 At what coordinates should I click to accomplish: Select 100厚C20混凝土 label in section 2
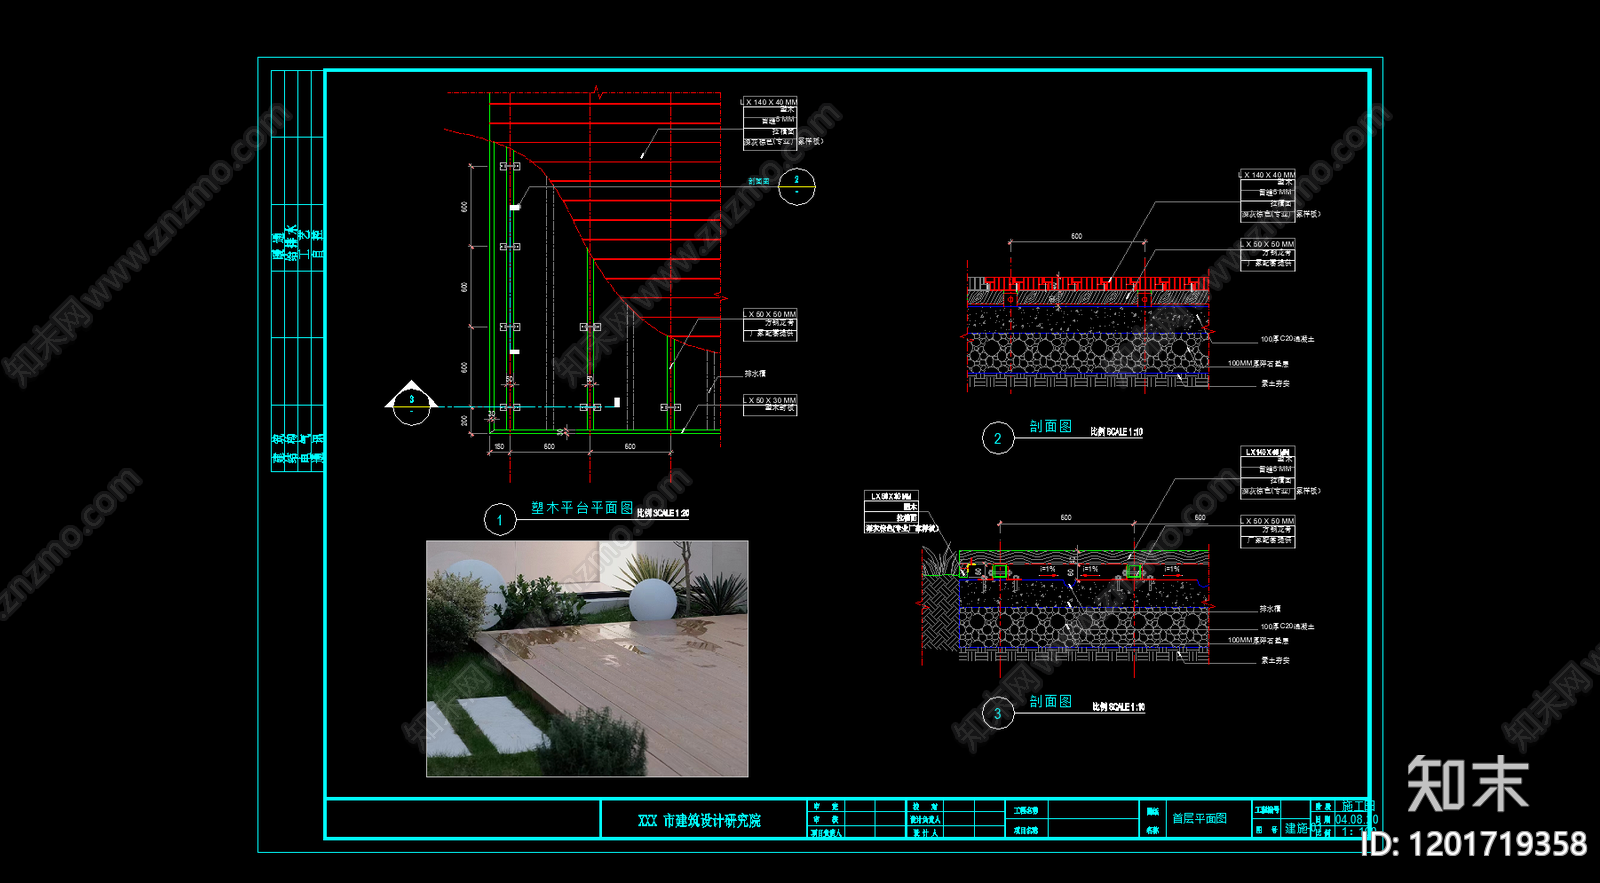[1288, 339]
